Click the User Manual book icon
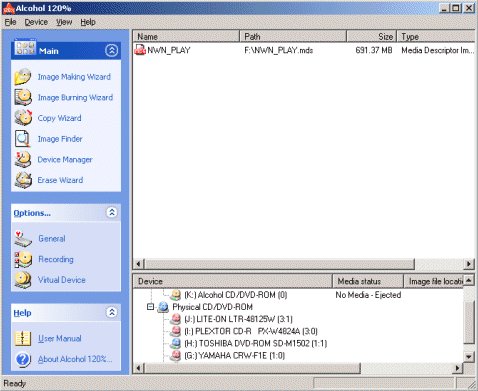Image resolution: width=478 pixels, height=391 pixels. [23, 338]
